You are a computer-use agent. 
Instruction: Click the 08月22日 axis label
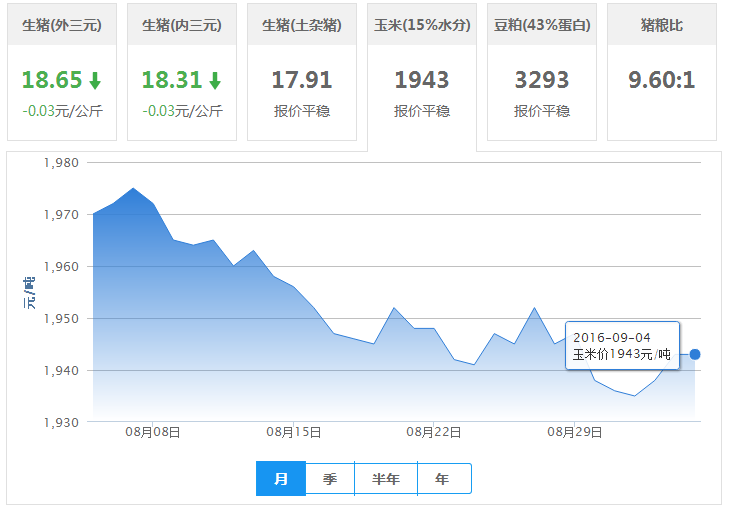434,432
